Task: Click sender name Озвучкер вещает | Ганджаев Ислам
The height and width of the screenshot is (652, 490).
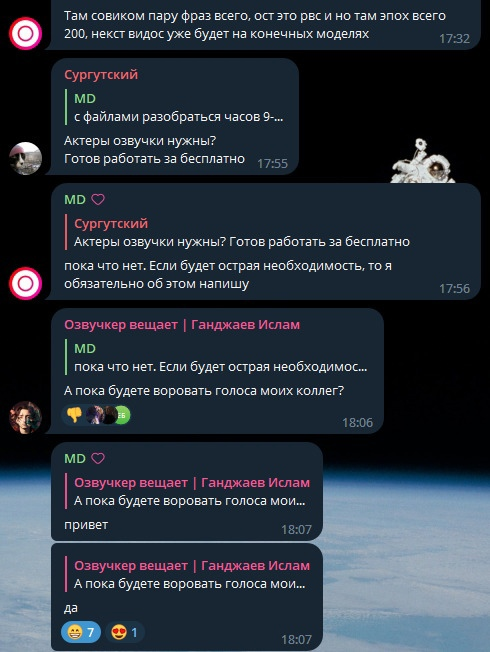Action: click(182, 325)
